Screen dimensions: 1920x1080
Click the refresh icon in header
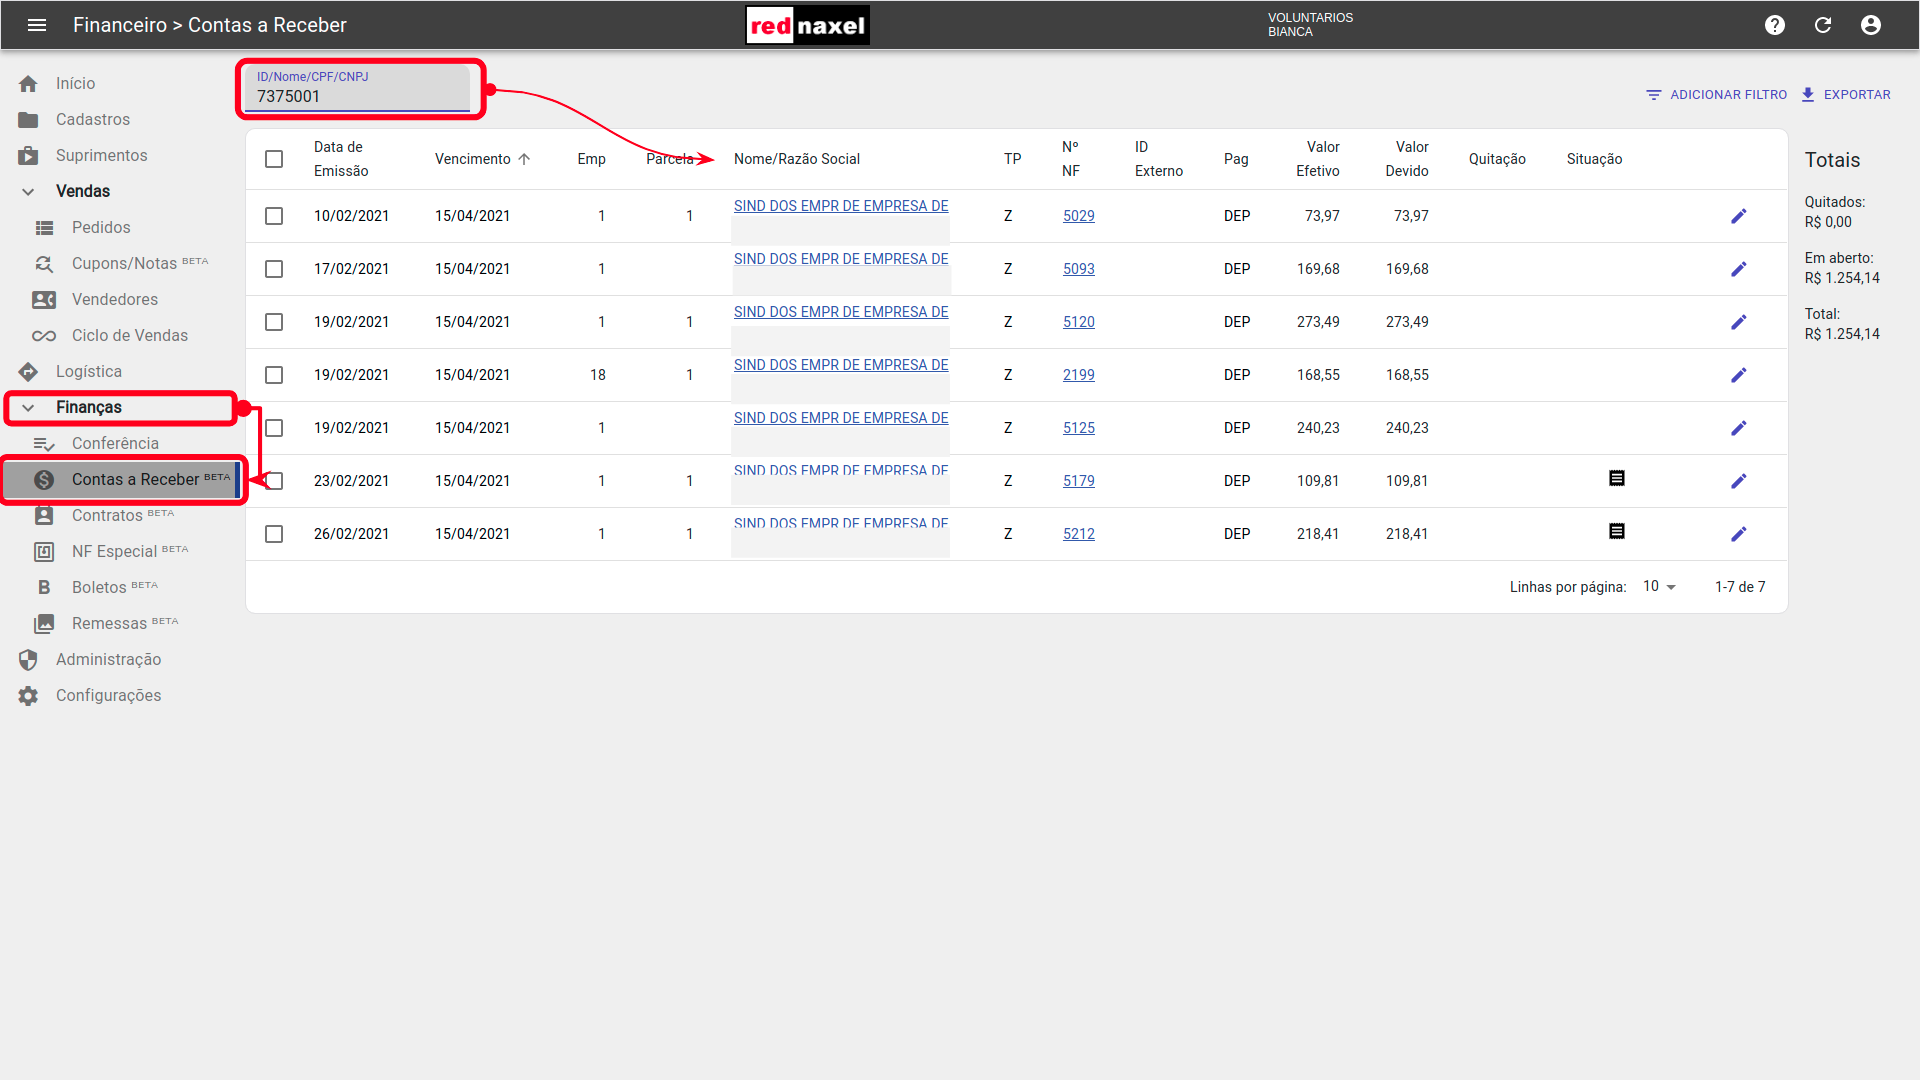tap(1823, 25)
